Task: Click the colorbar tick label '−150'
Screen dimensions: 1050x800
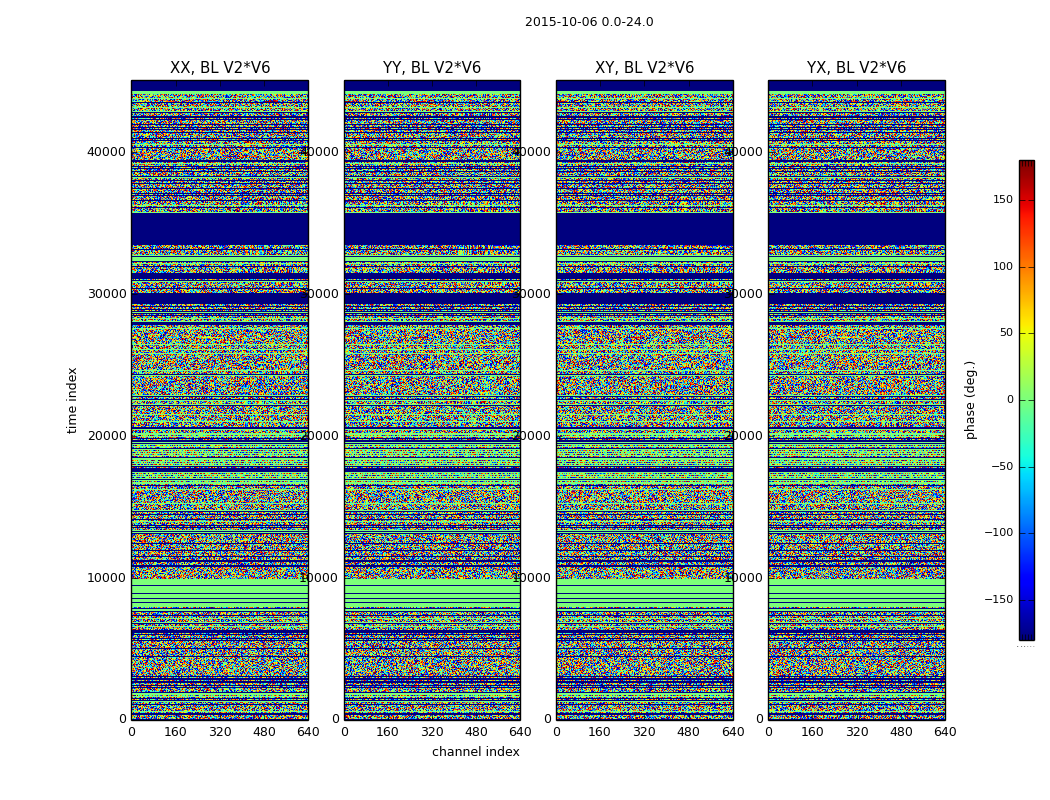Action: (998, 600)
